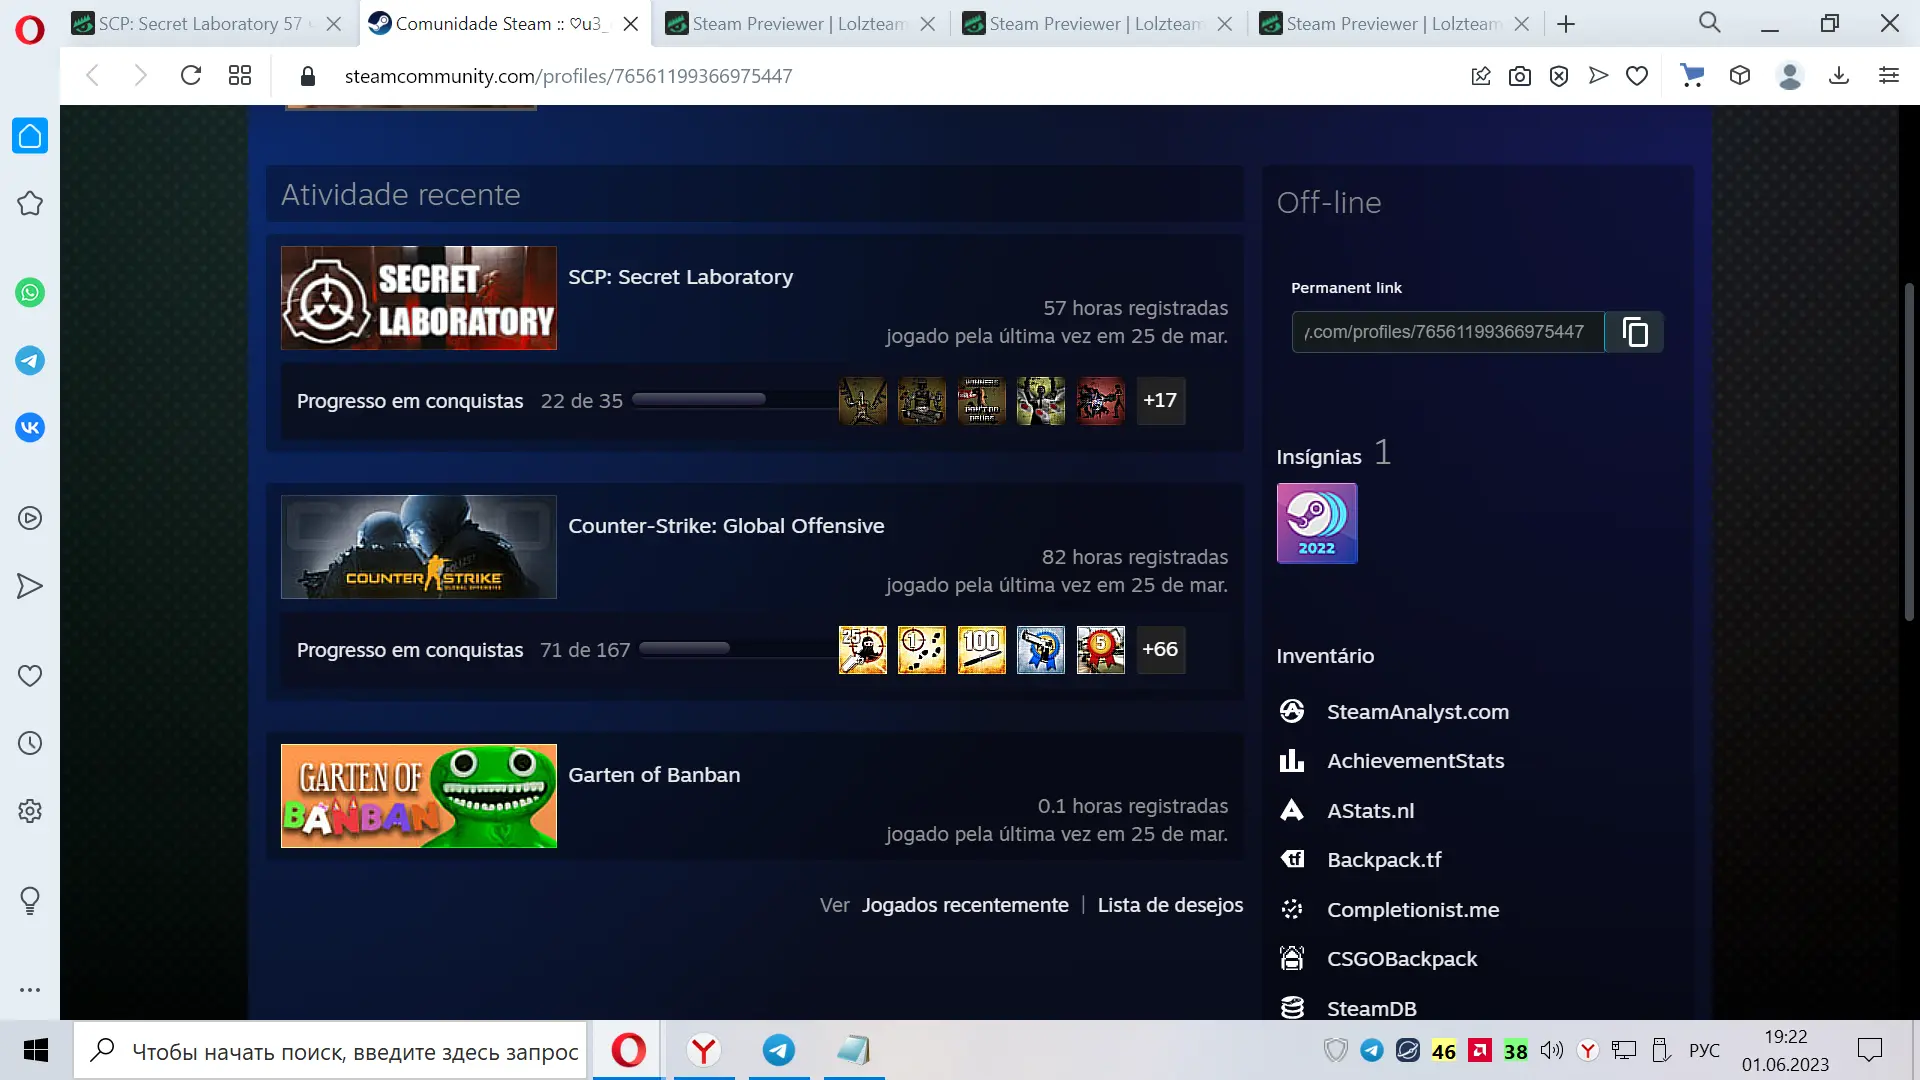Open downloads arrow icon
1920x1080 pixels.
tap(1839, 76)
